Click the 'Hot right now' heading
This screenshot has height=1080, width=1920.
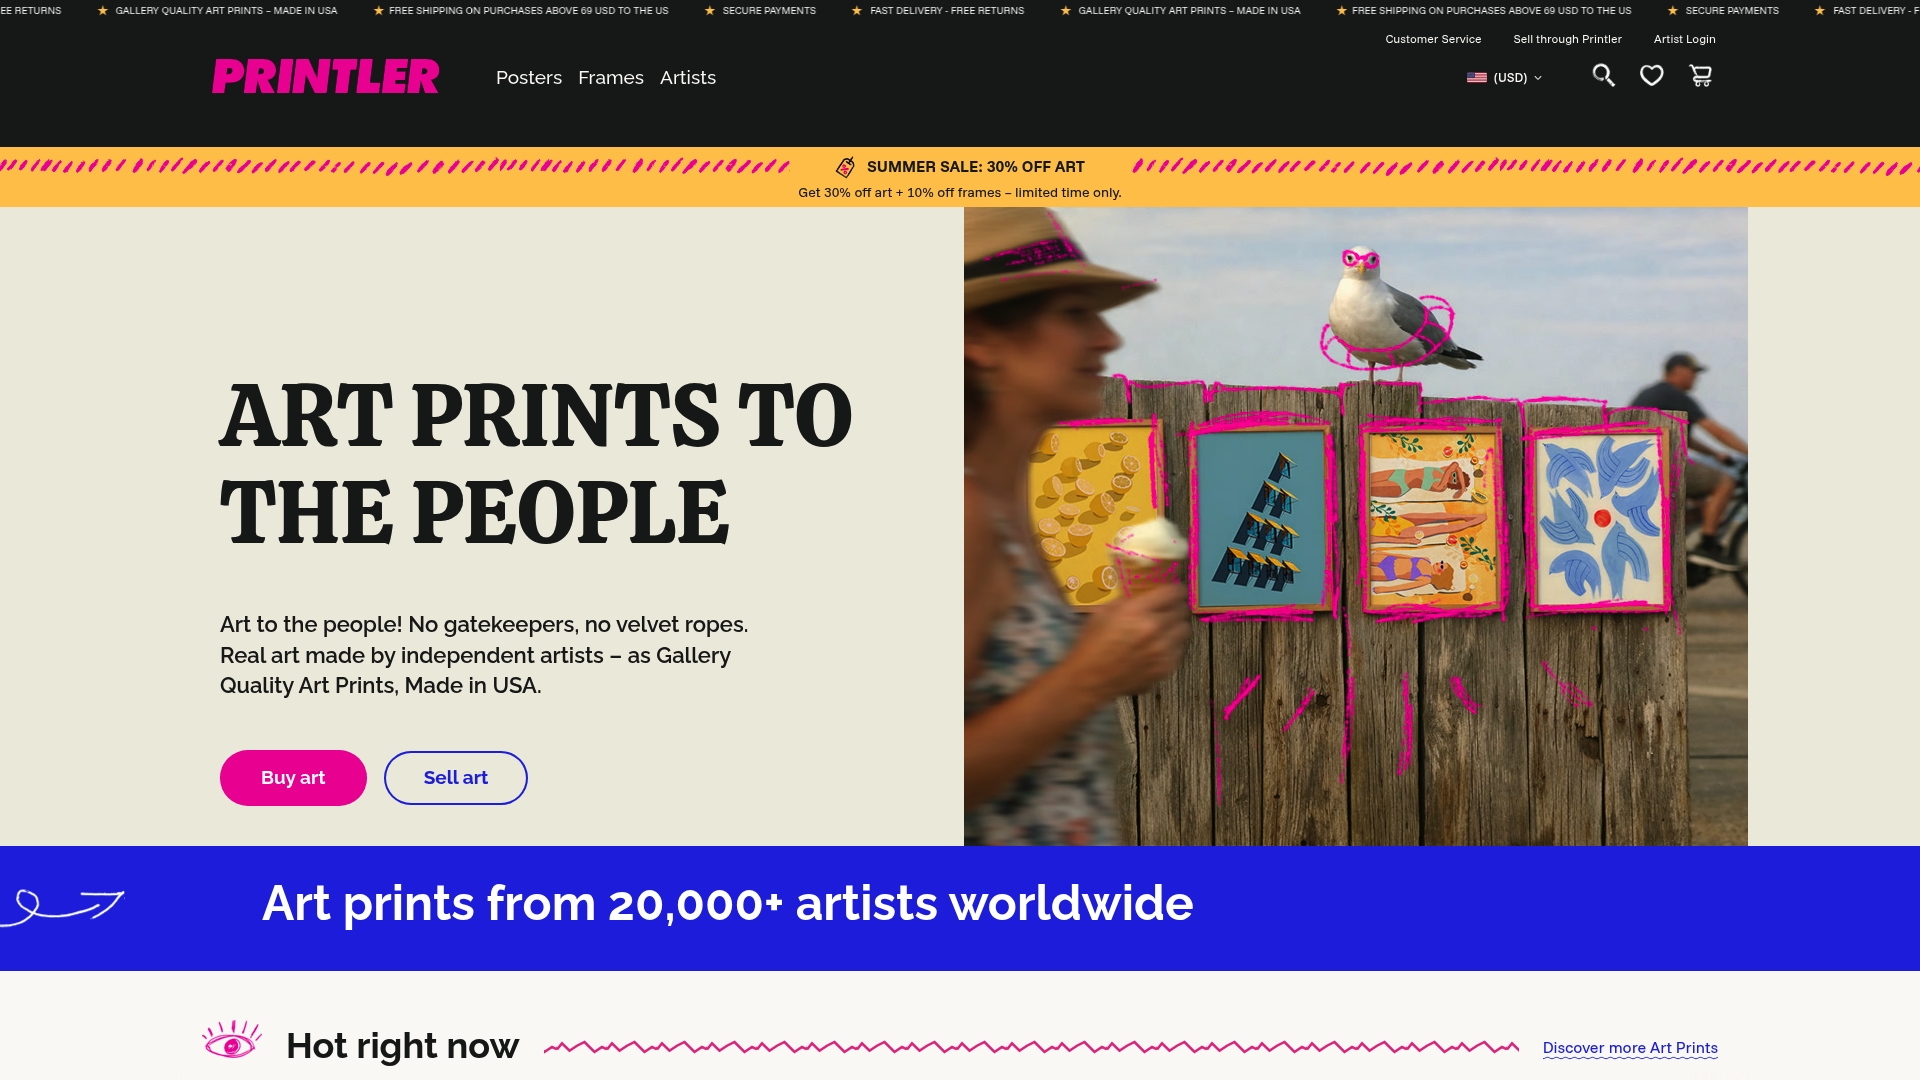[402, 1046]
